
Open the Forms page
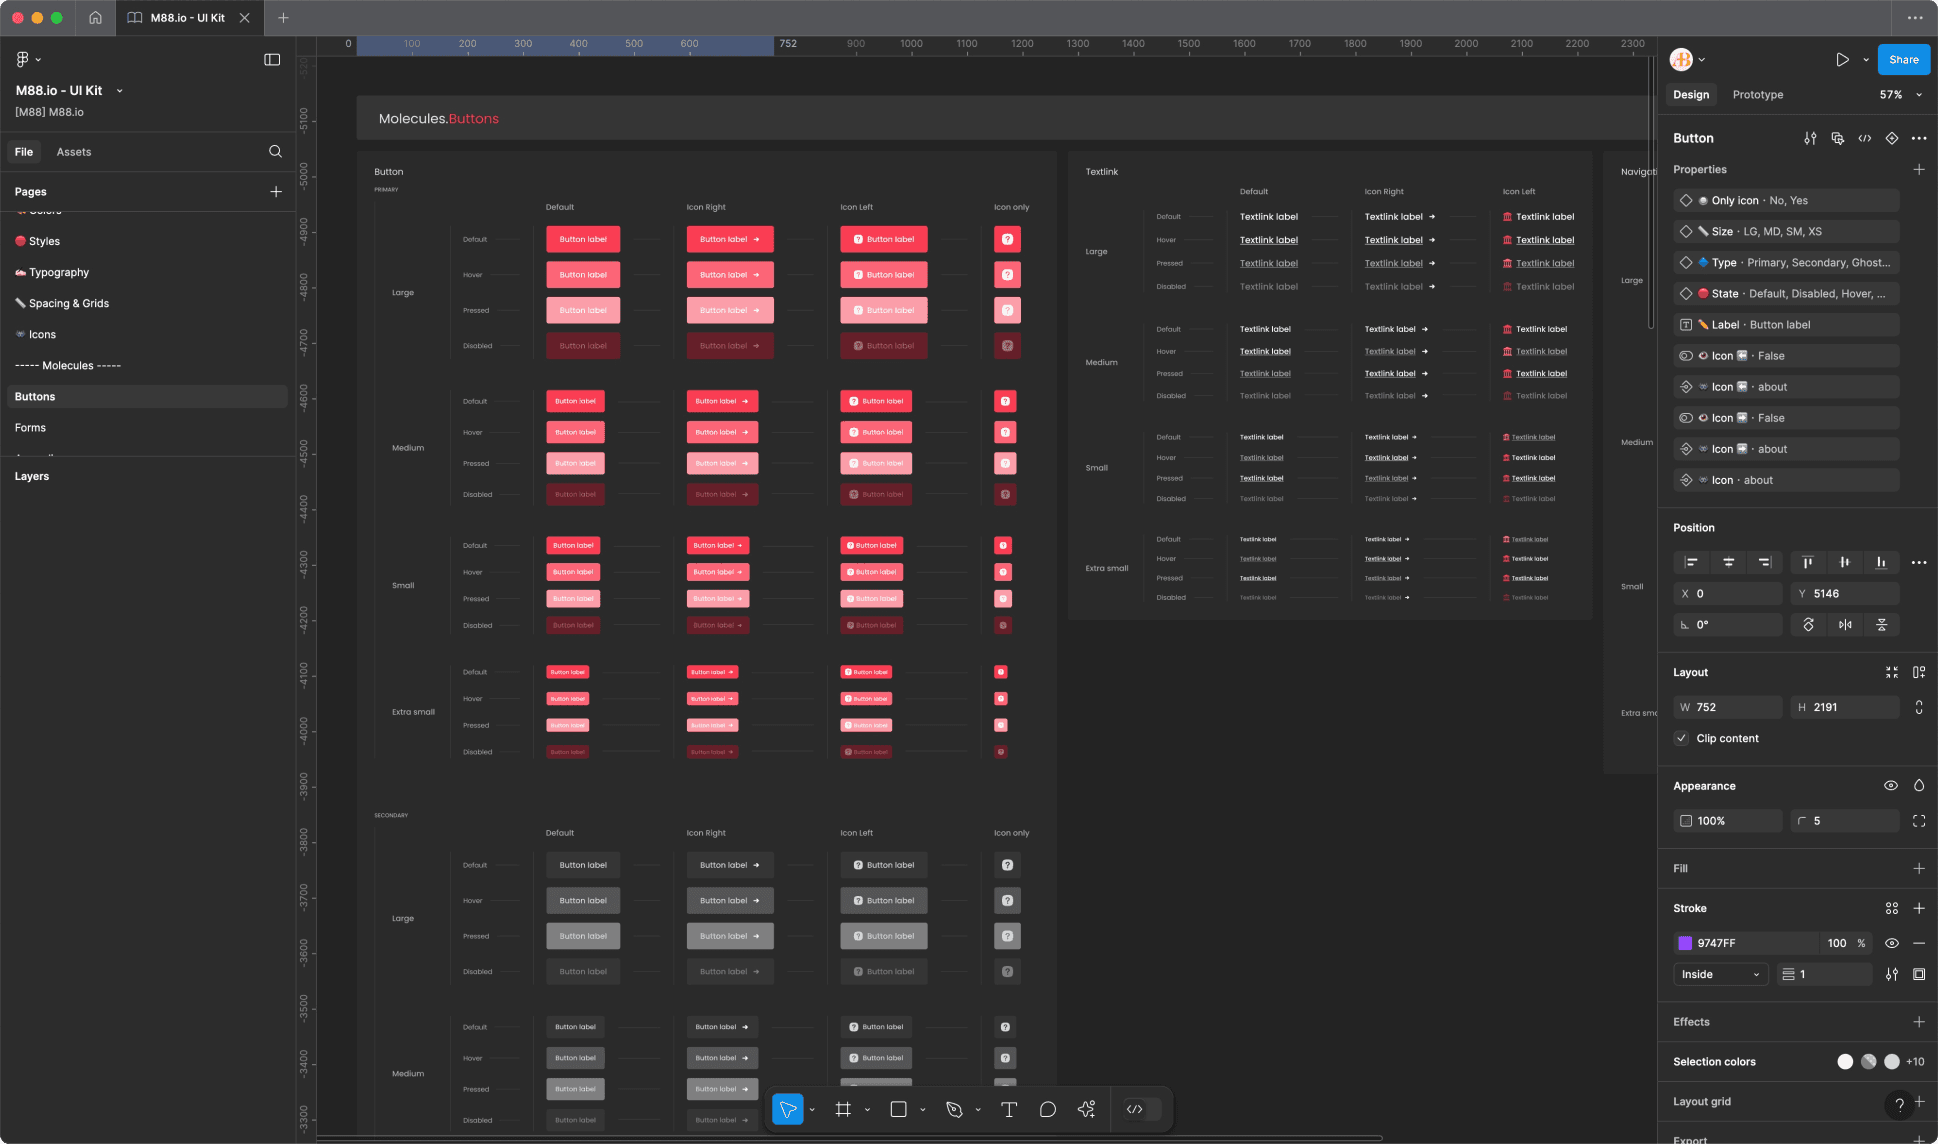[x=31, y=427]
